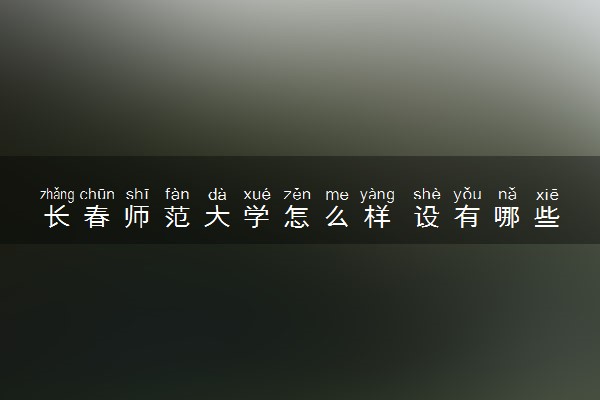Screen dimensions: 600x400
Task: Click the Chinese character 长
Action: coord(57,217)
